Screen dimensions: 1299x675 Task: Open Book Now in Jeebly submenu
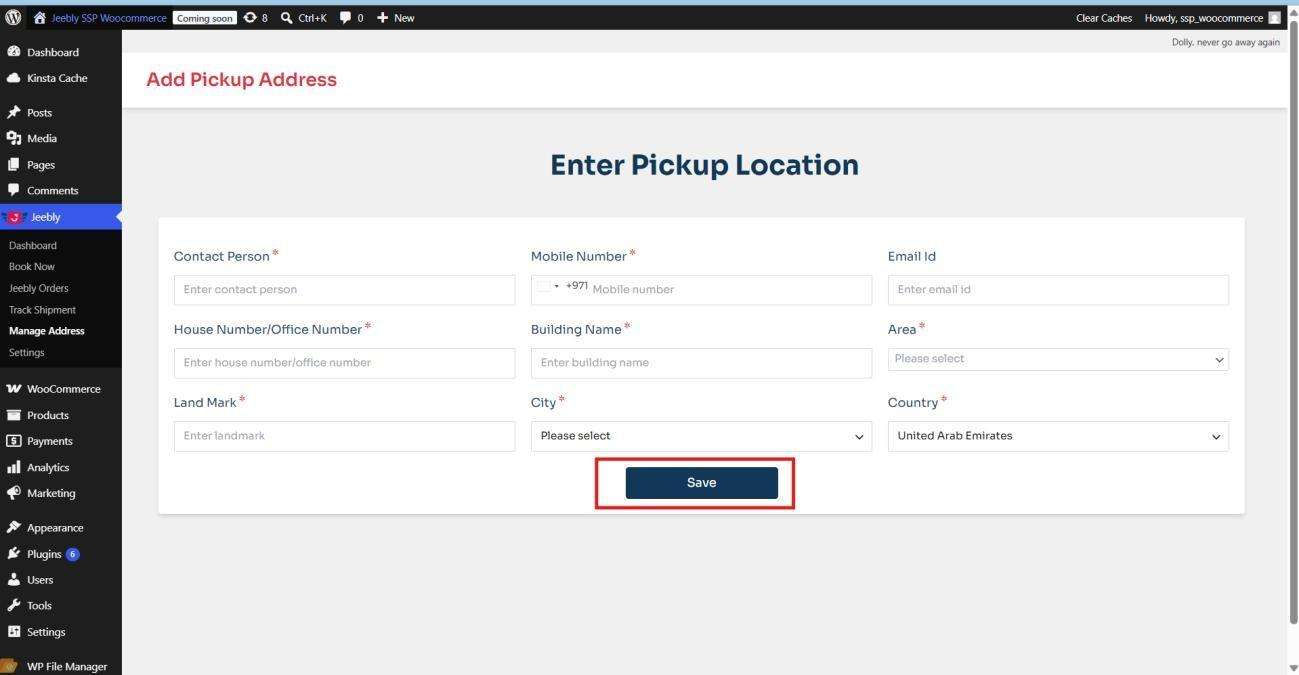click(32, 267)
